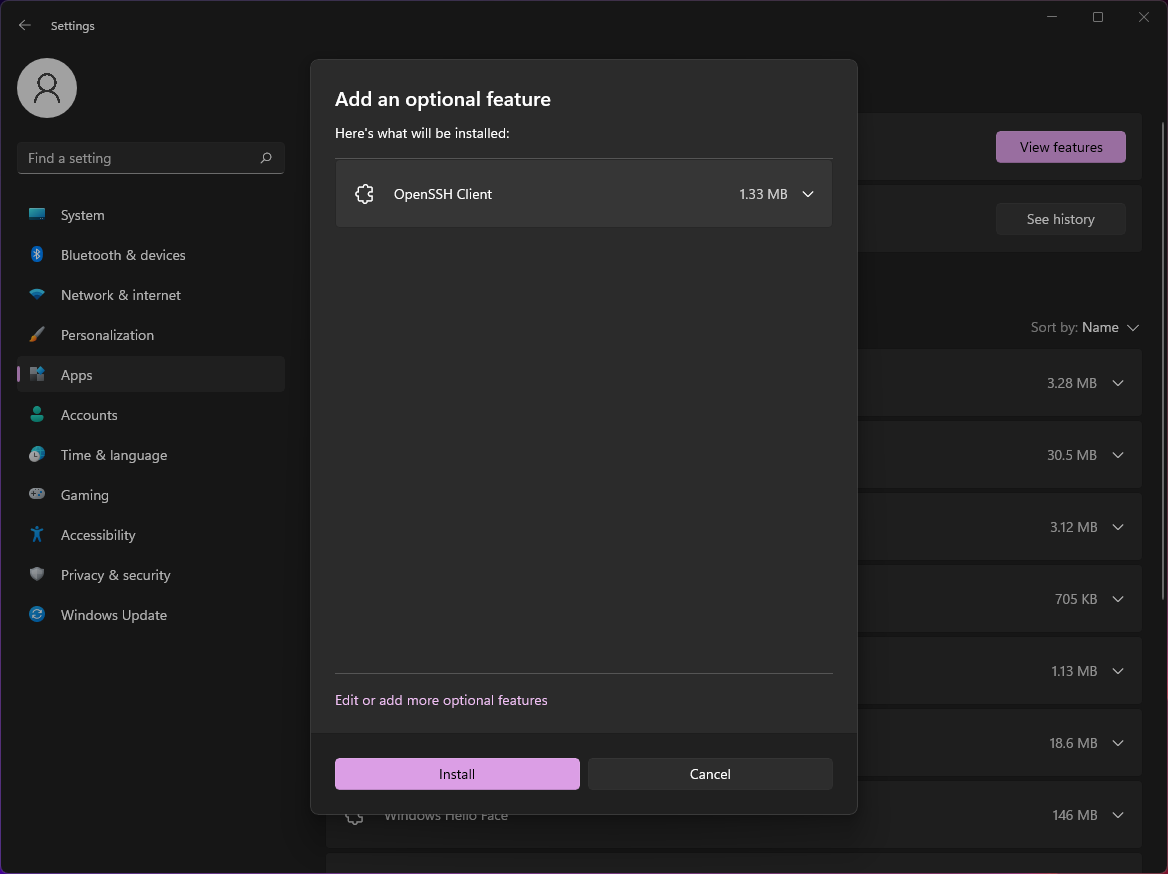Click the Privacy shield icon
1168x874 pixels.
coord(36,574)
